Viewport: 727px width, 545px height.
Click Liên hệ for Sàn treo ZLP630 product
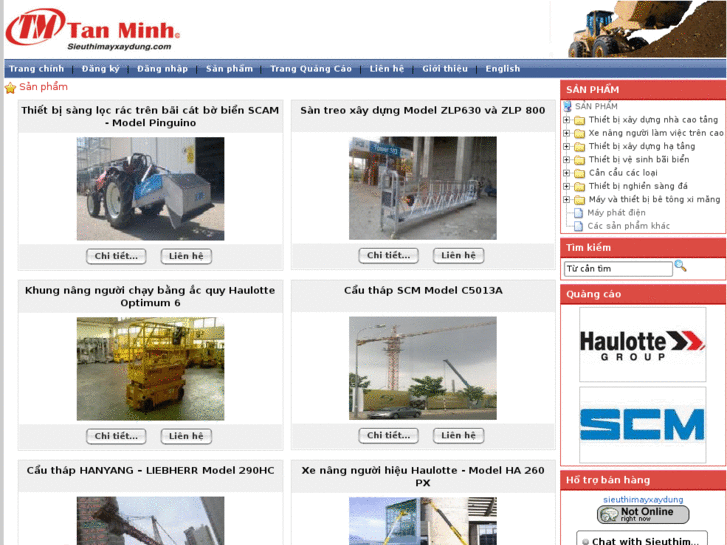click(x=458, y=256)
